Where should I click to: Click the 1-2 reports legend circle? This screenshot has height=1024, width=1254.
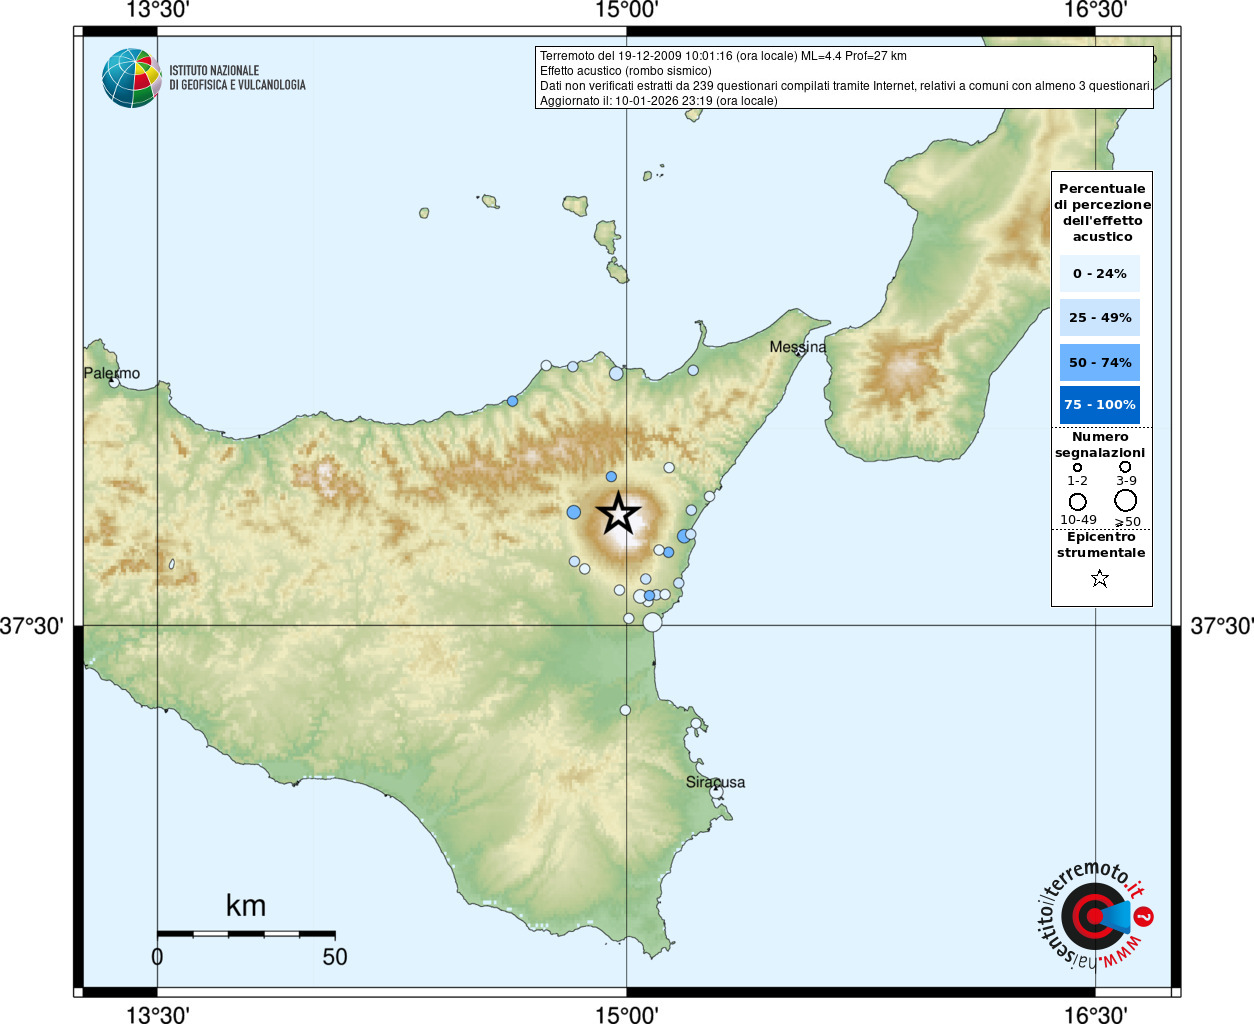[1077, 467]
